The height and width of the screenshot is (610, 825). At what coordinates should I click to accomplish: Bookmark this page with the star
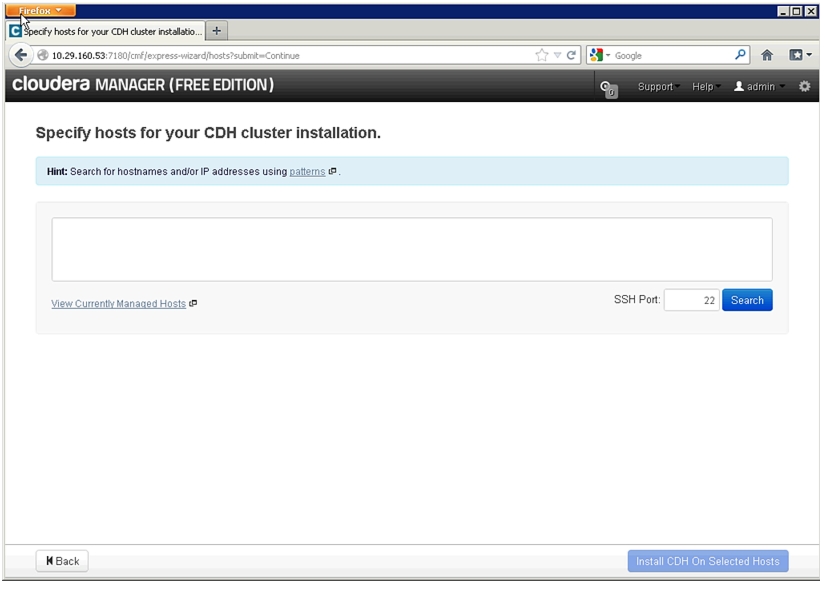tap(541, 55)
